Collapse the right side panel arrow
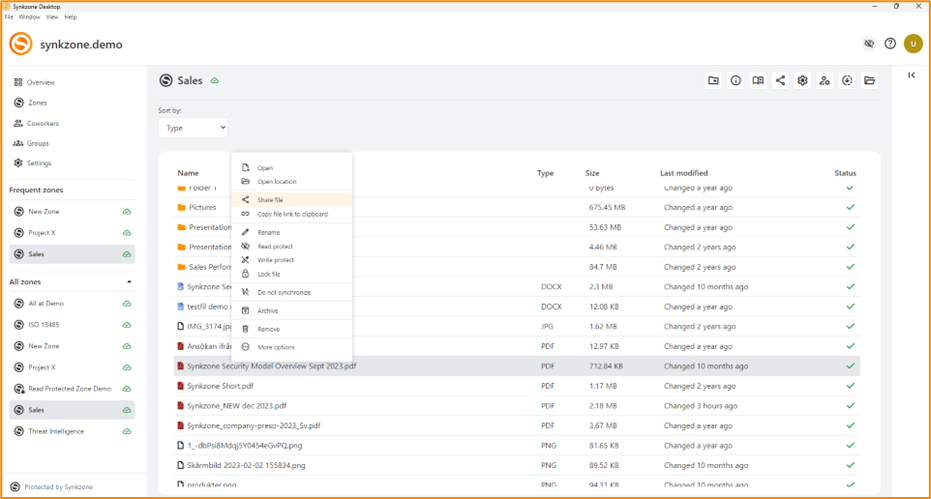This screenshot has height=499, width=931. click(x=912, y=75)
